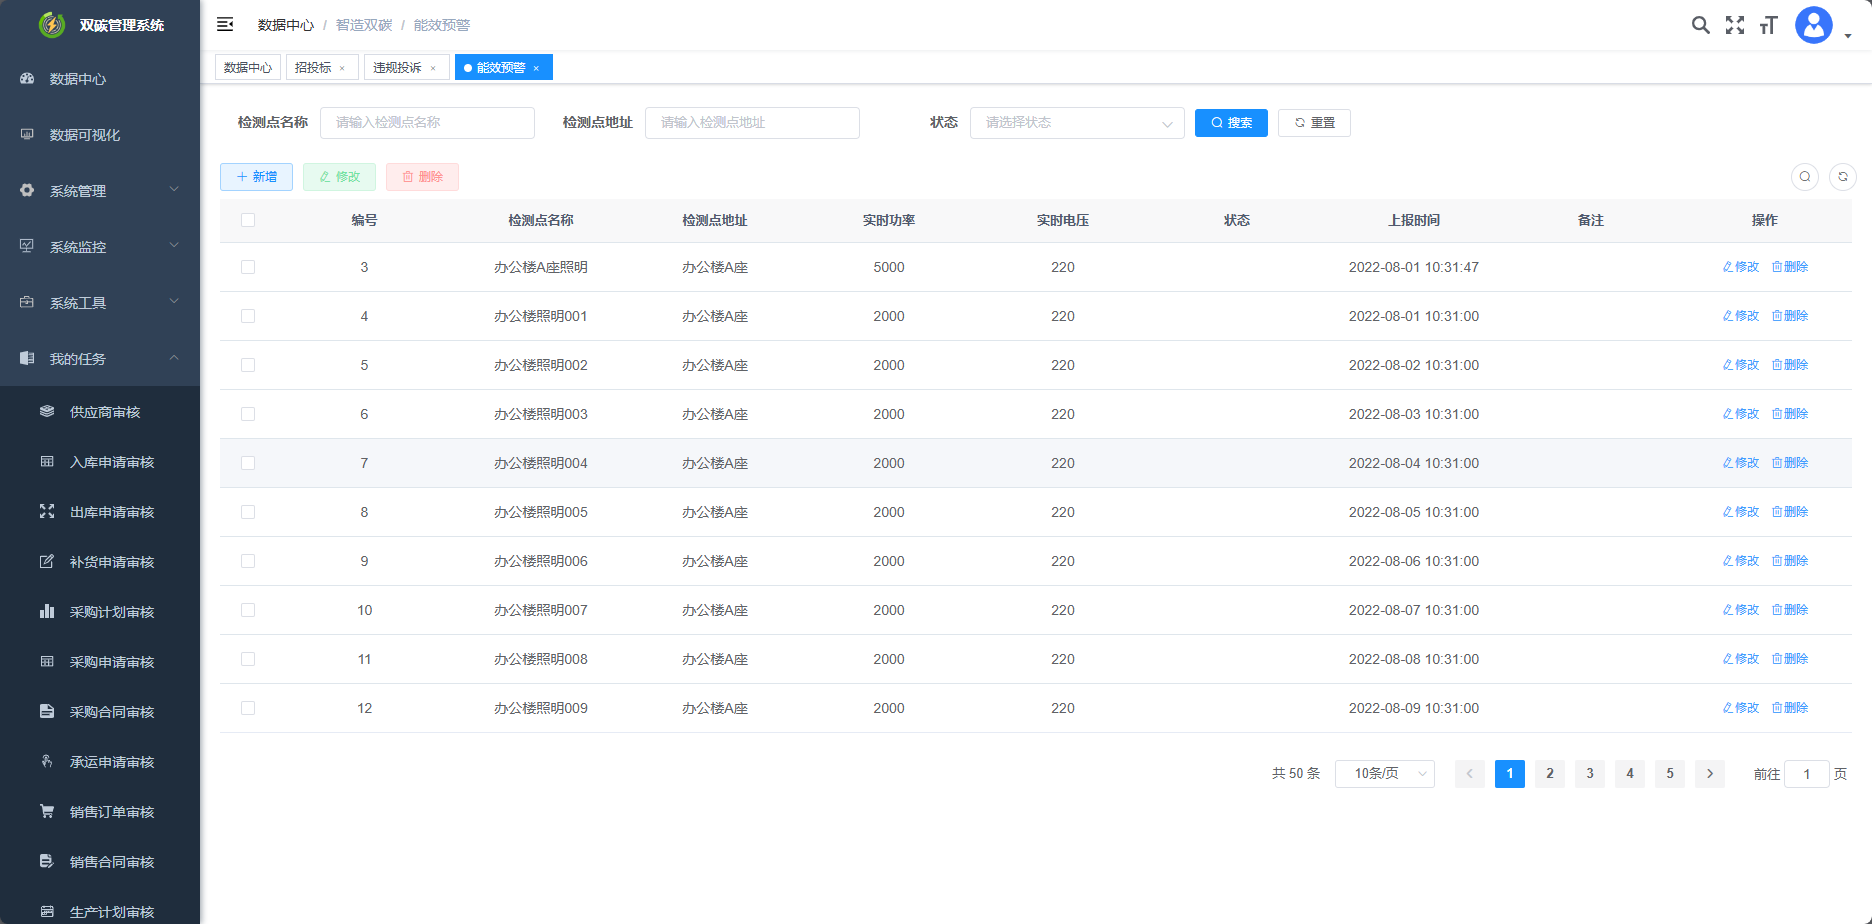Screen dimensions: 1872x924
Task: Click the 采购计划审核 chart icon
Action: [47, 611]
